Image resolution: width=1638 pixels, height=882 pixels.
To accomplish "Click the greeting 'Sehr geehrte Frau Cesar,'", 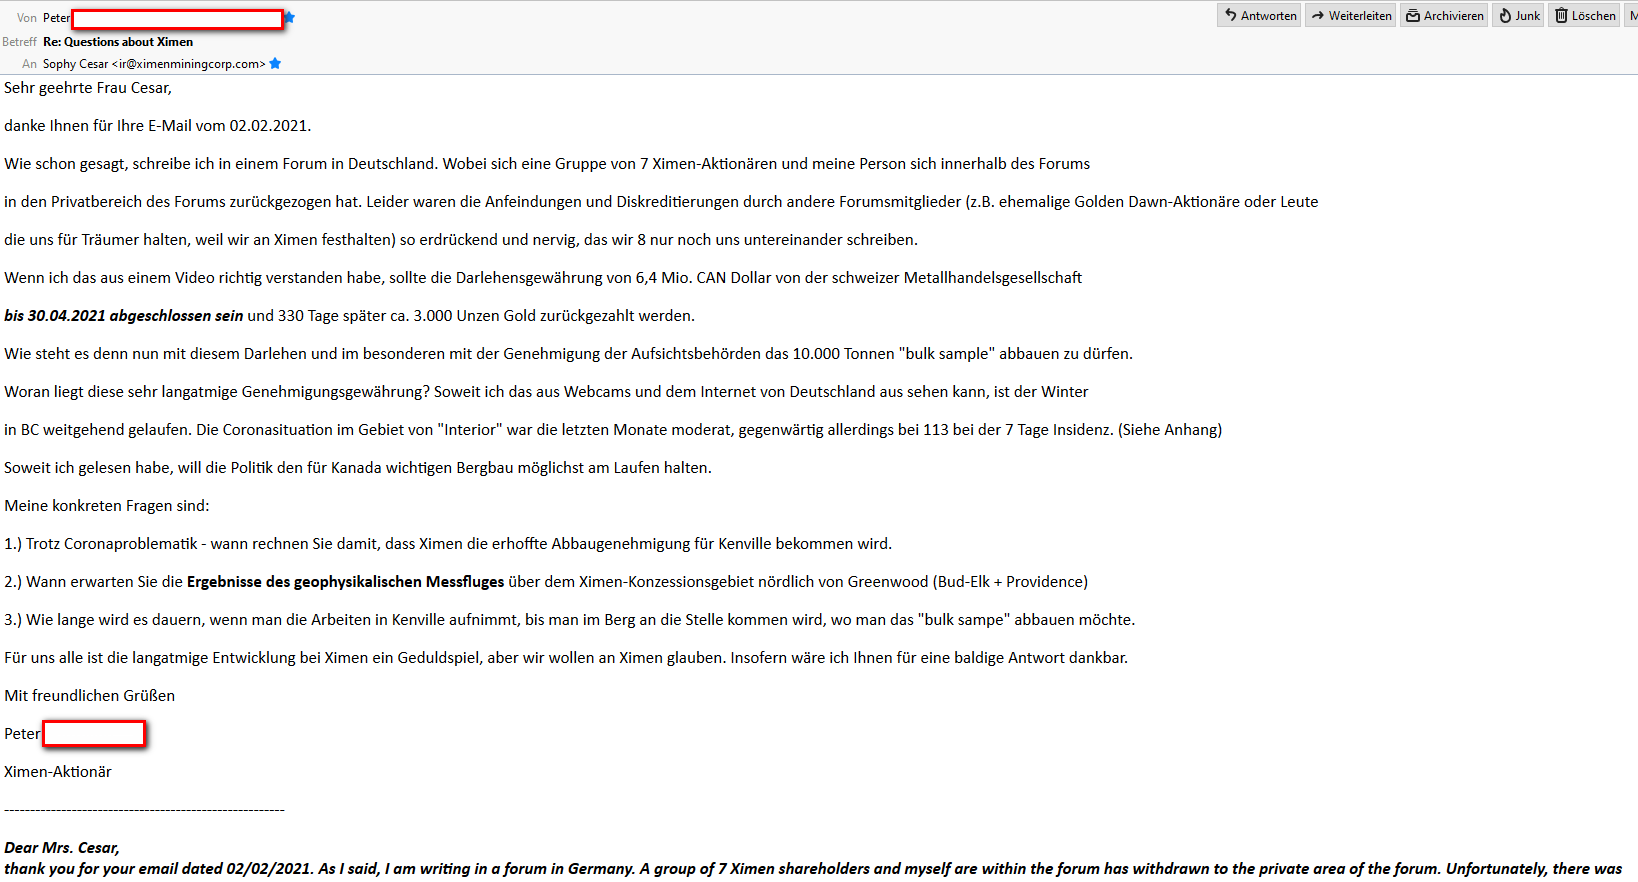I will click(x=88, y=88).
